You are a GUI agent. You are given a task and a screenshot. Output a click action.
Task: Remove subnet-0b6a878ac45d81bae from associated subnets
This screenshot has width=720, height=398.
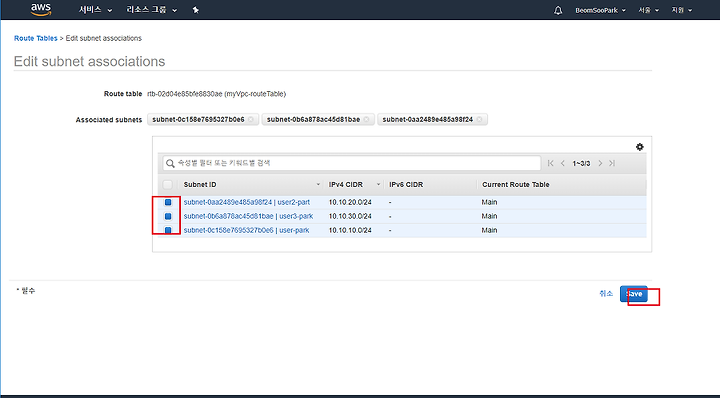coord(366,119)
